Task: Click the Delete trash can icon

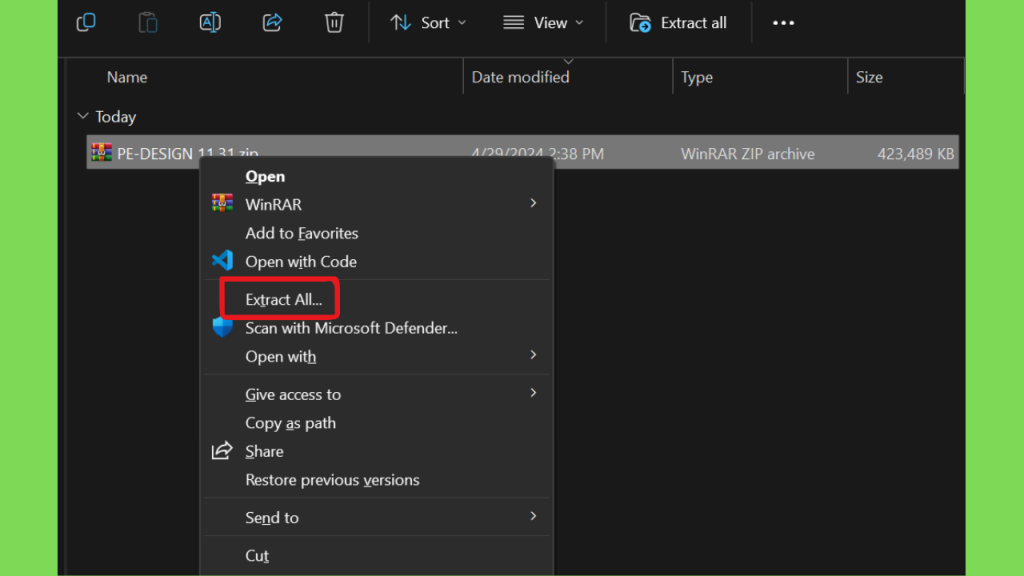Action: (x=334, y=23)
